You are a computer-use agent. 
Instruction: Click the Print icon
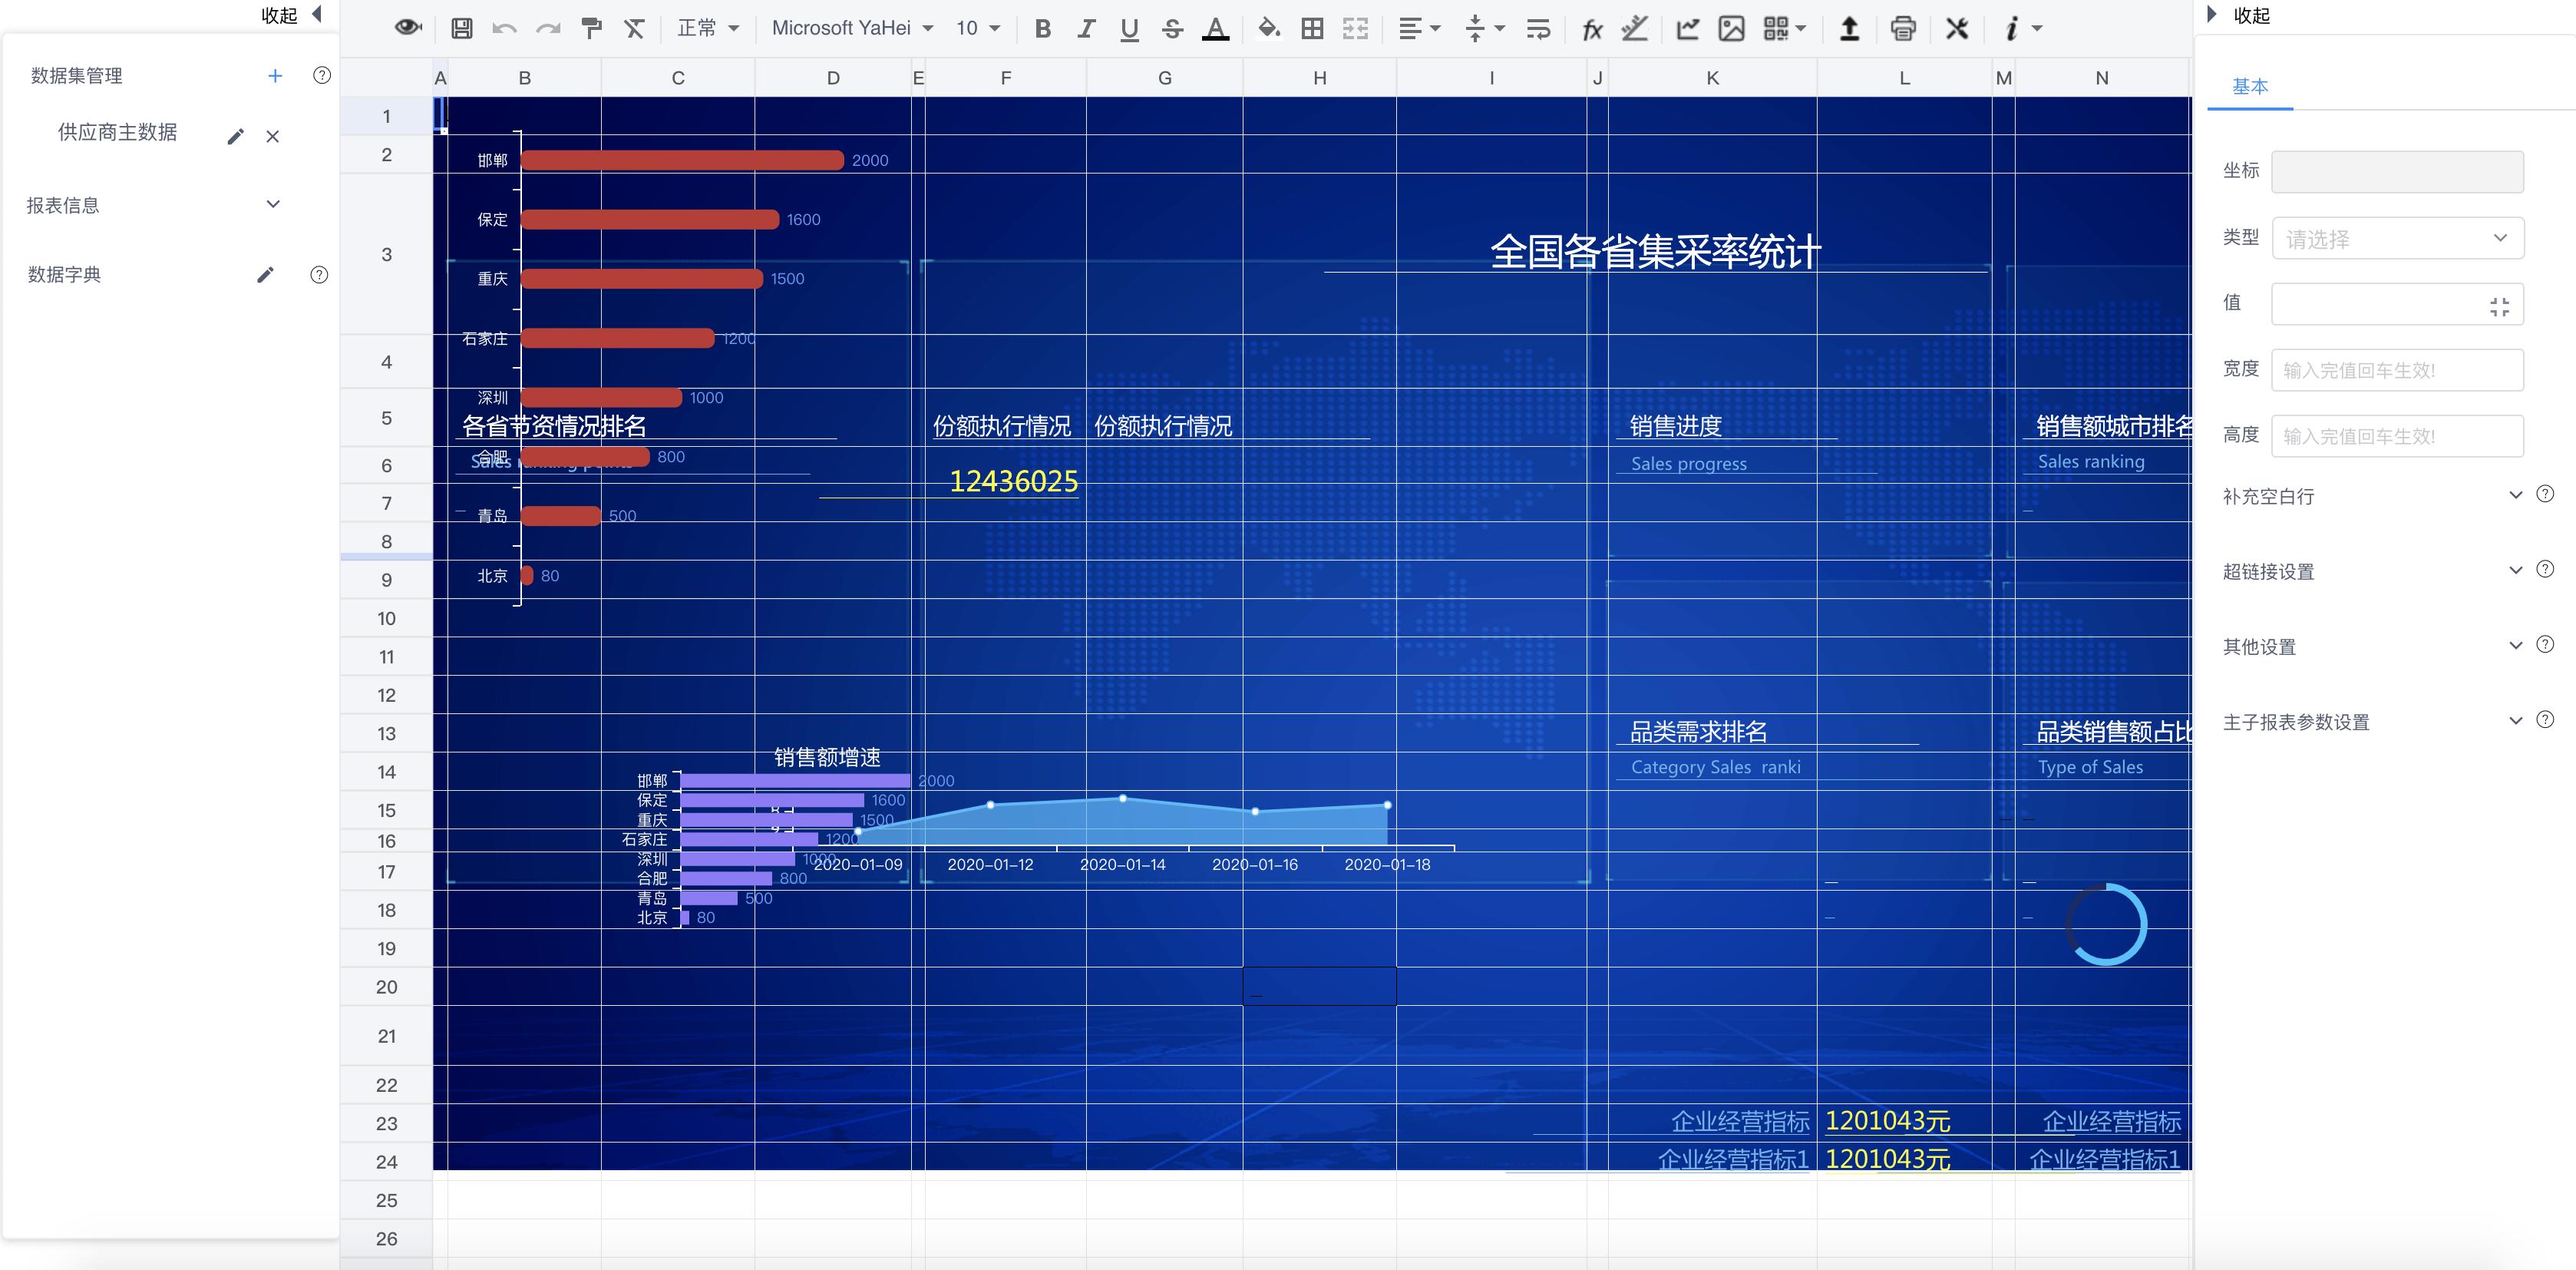1902,28
